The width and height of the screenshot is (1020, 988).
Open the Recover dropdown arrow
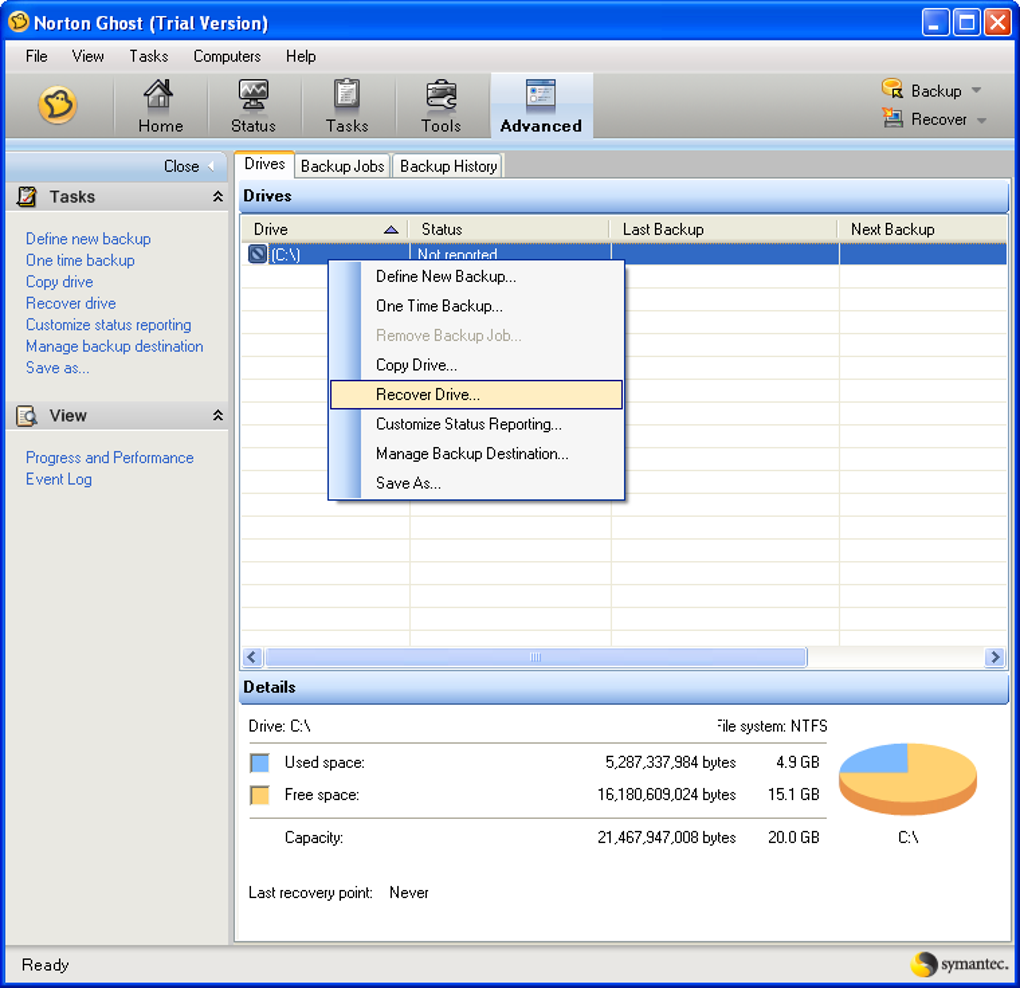point(982,120)
